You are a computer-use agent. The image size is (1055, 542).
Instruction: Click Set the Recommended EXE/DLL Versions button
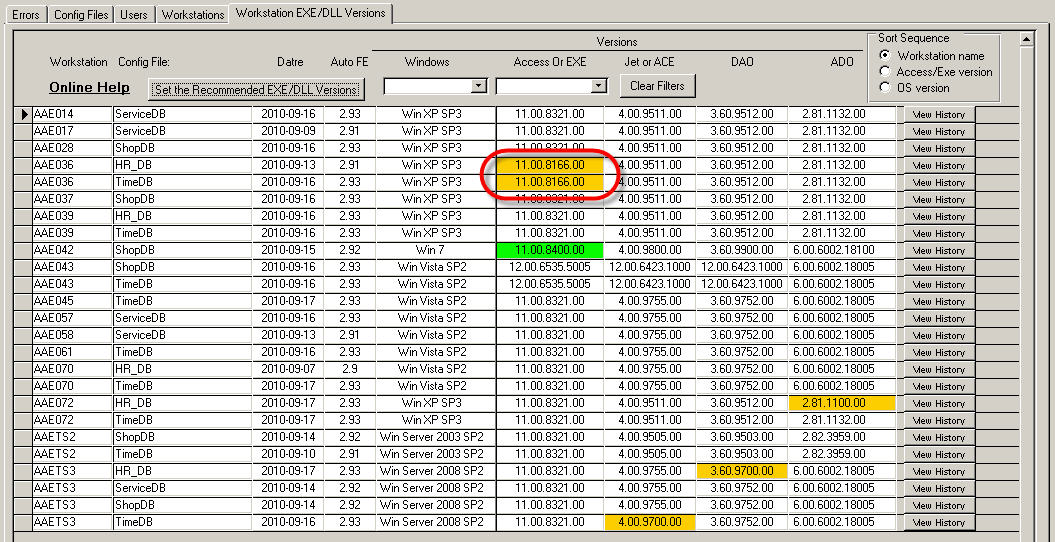[256, 89]
